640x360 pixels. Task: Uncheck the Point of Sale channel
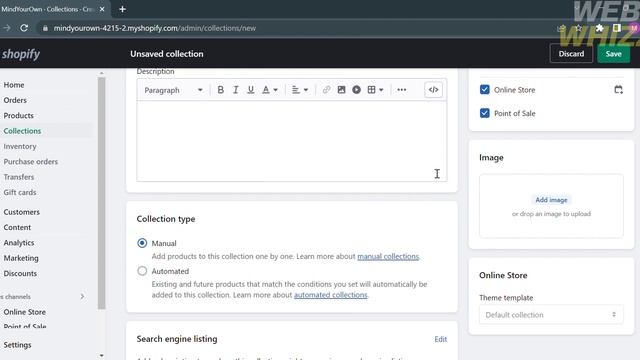click(484, 113)
